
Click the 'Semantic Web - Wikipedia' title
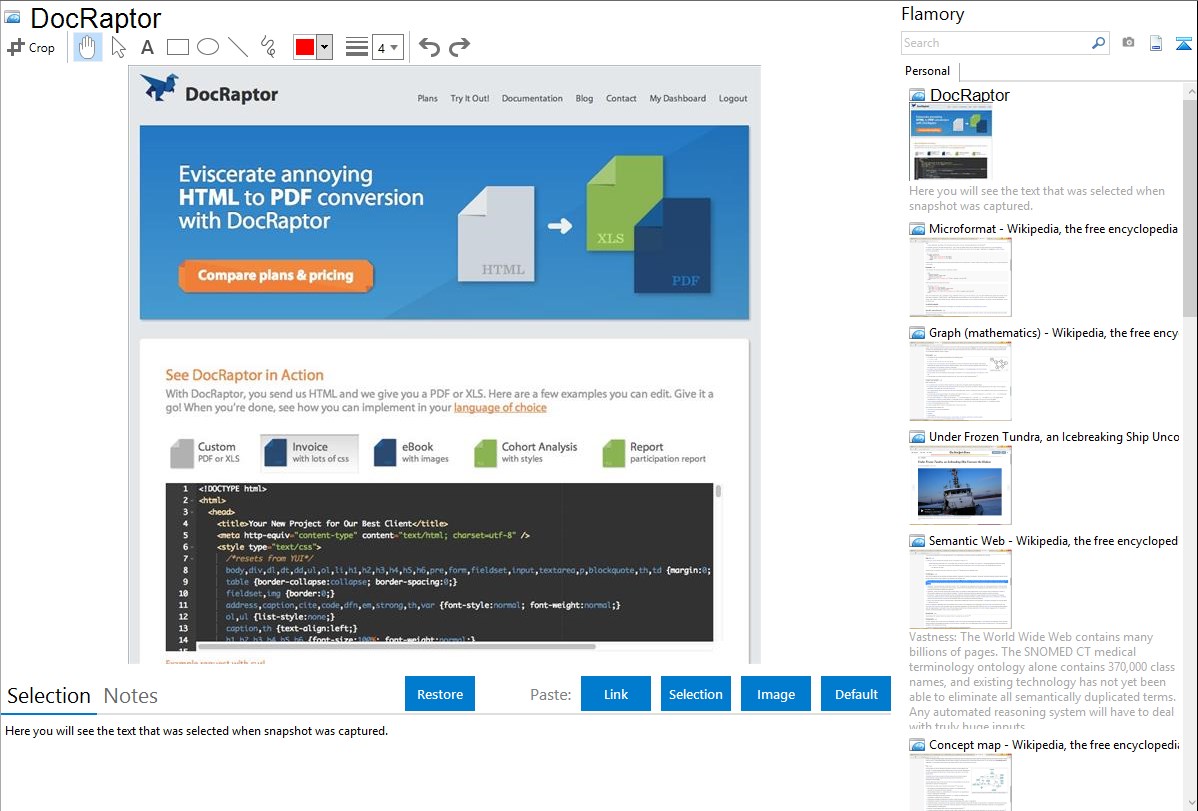pyautogui.click(x=1054, y=541)
